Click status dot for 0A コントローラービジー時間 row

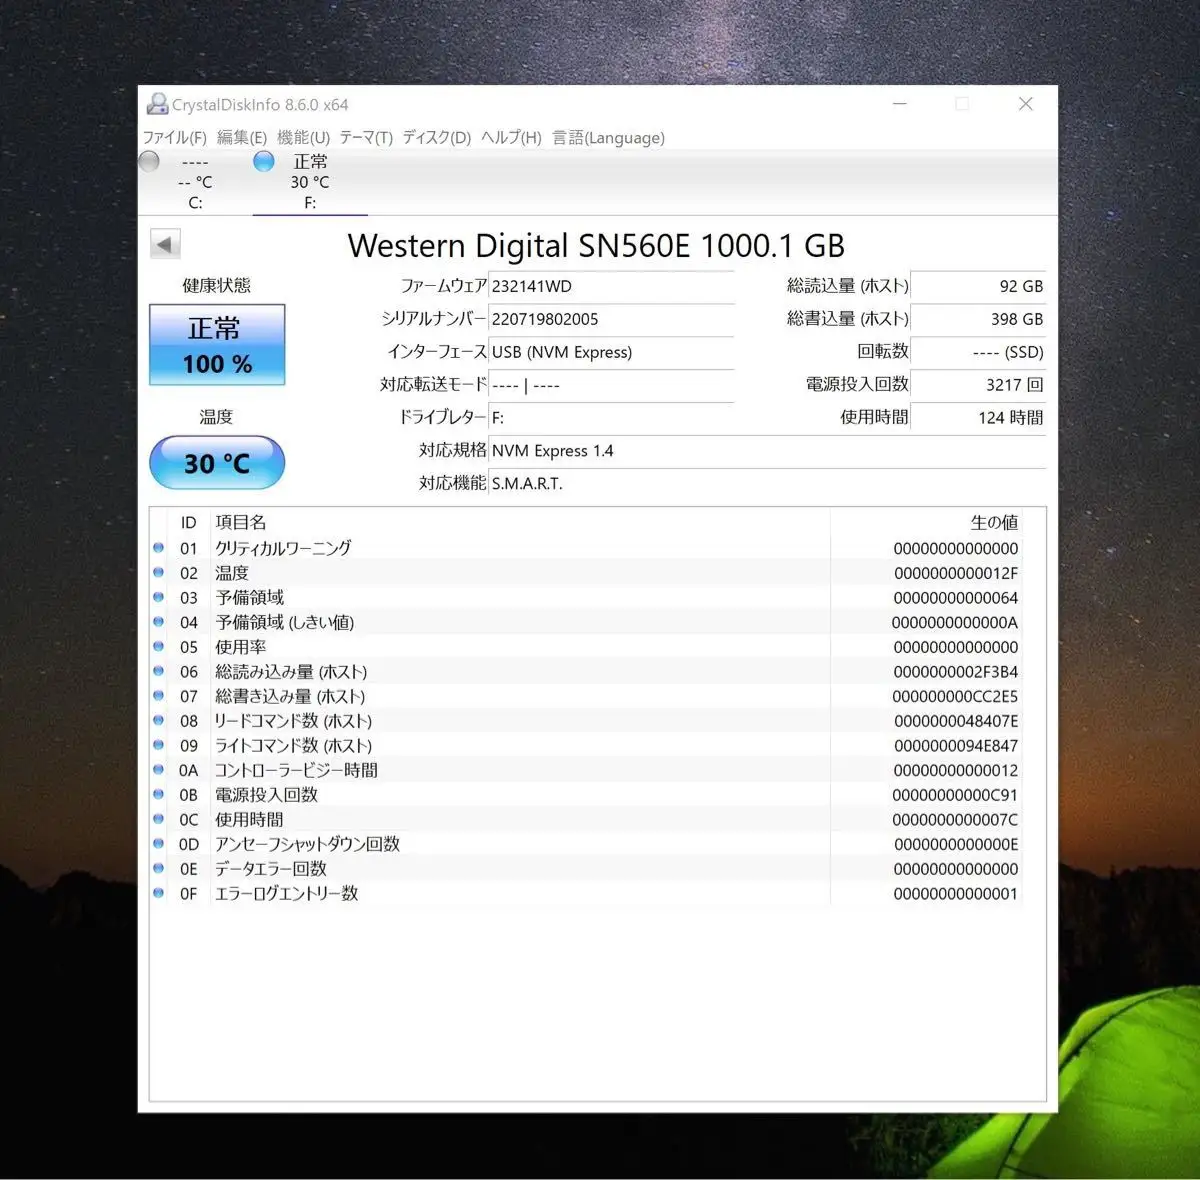(x=159, y=770)
